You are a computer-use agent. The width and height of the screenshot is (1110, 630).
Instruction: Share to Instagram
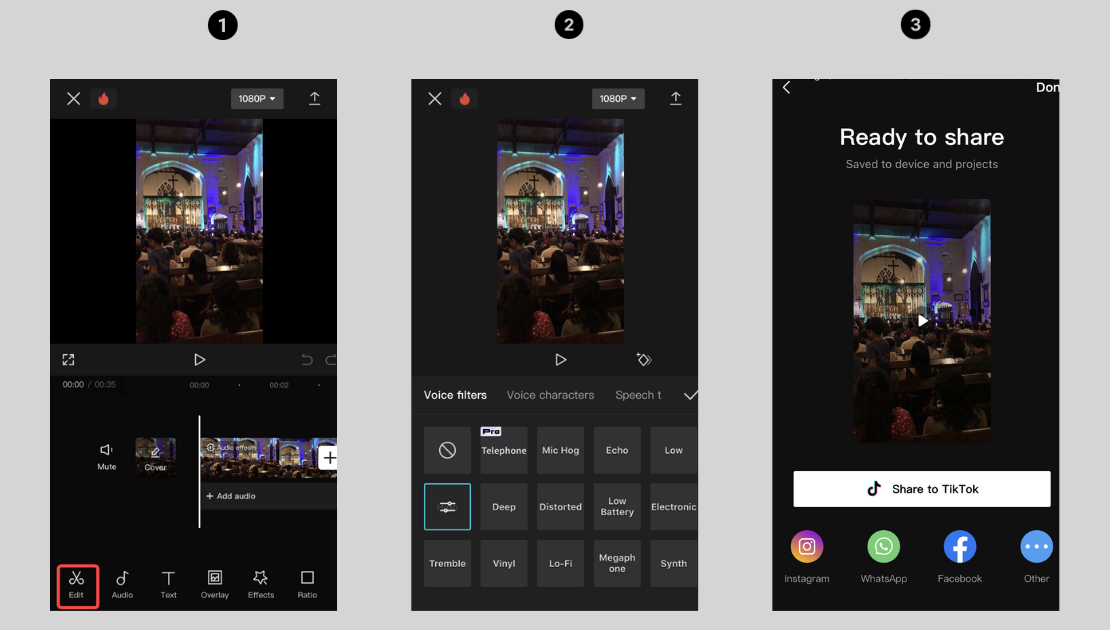(x=807, y=557)
